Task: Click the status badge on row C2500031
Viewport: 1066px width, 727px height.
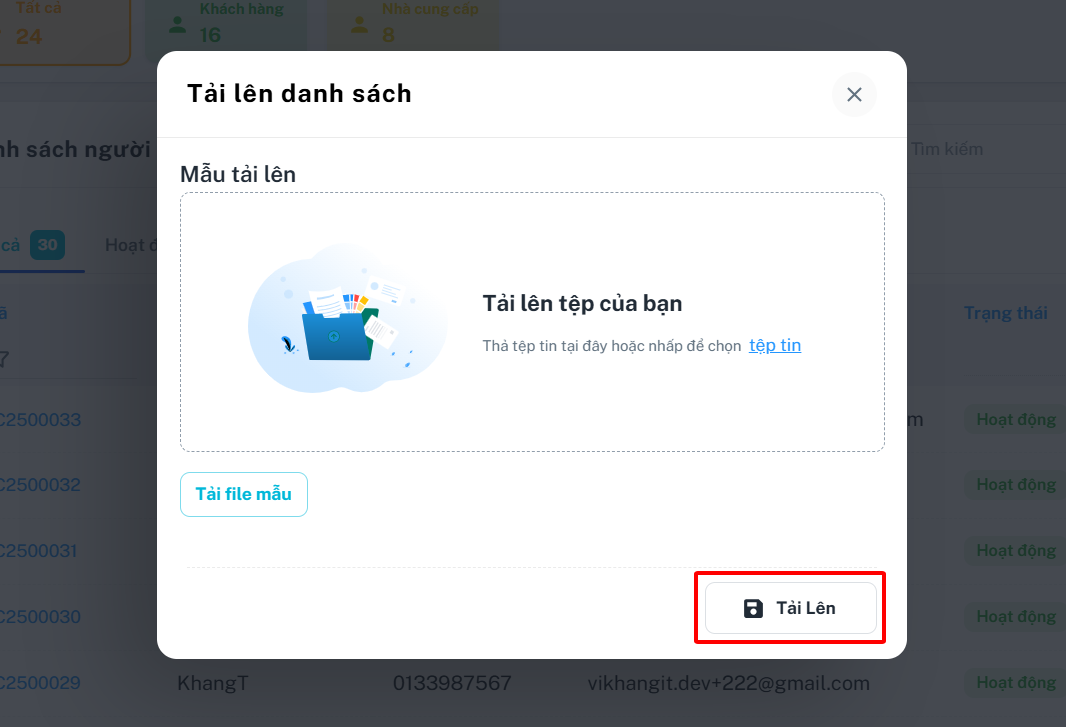Action: tap(1016, 550)
